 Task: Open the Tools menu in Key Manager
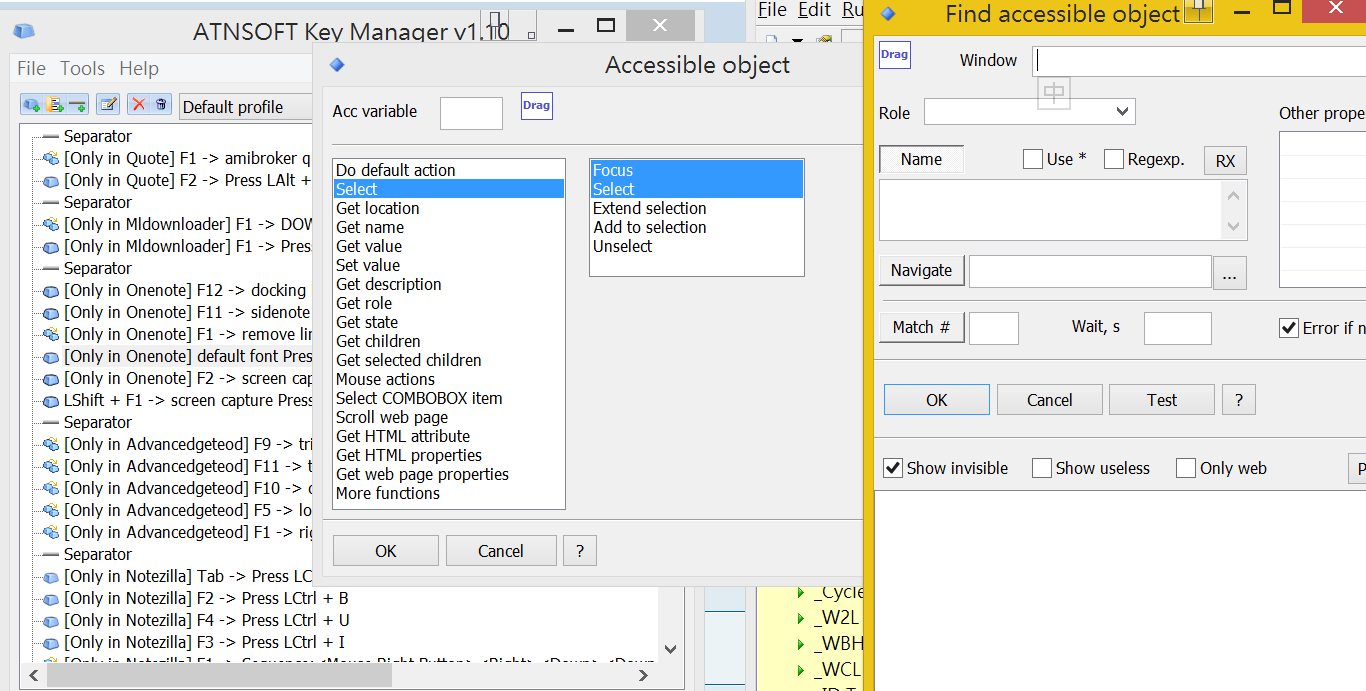point(82,68)
